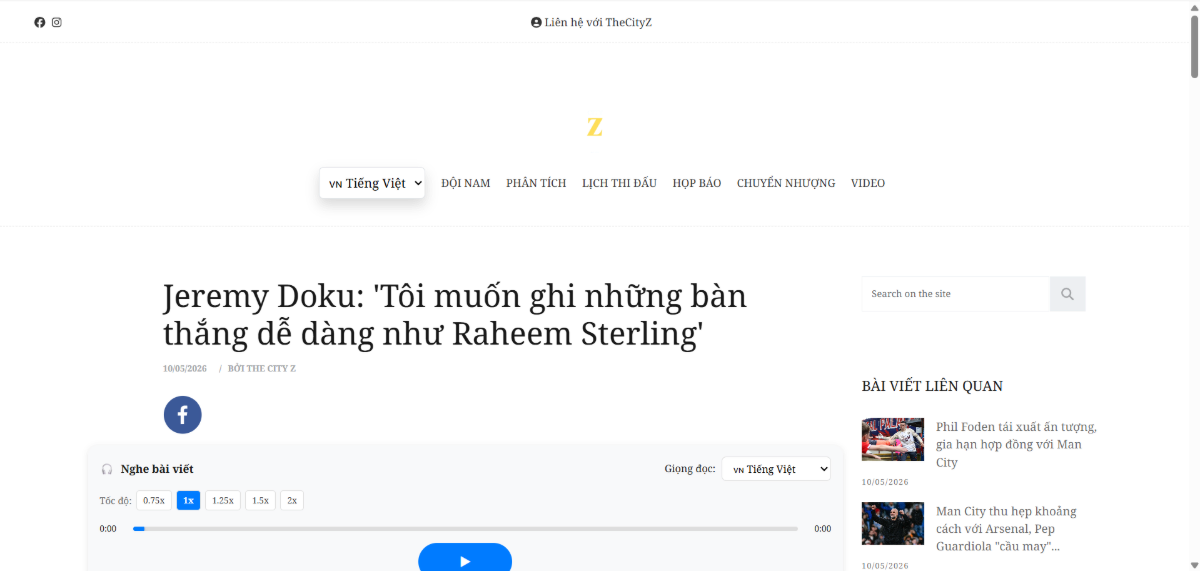Image resolution: width=1200 pixels, height=571 pixels.
Task: Open the Pep Guardiola article thumbnail
Action: (x=893, y=523)
